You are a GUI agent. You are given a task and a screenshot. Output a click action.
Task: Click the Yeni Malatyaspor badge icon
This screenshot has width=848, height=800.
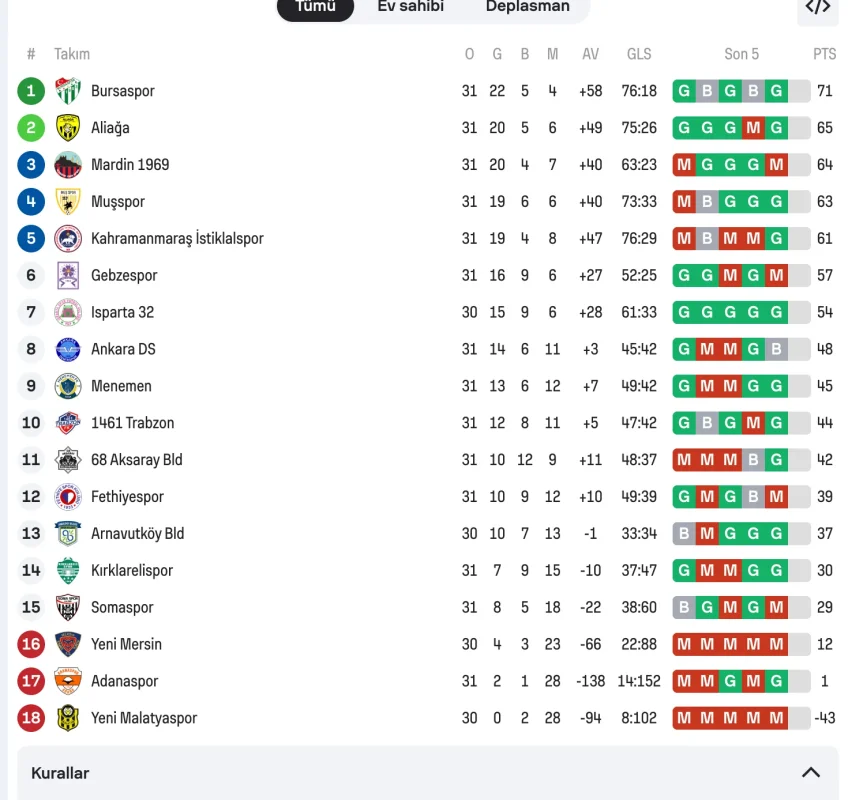point(67,718)
